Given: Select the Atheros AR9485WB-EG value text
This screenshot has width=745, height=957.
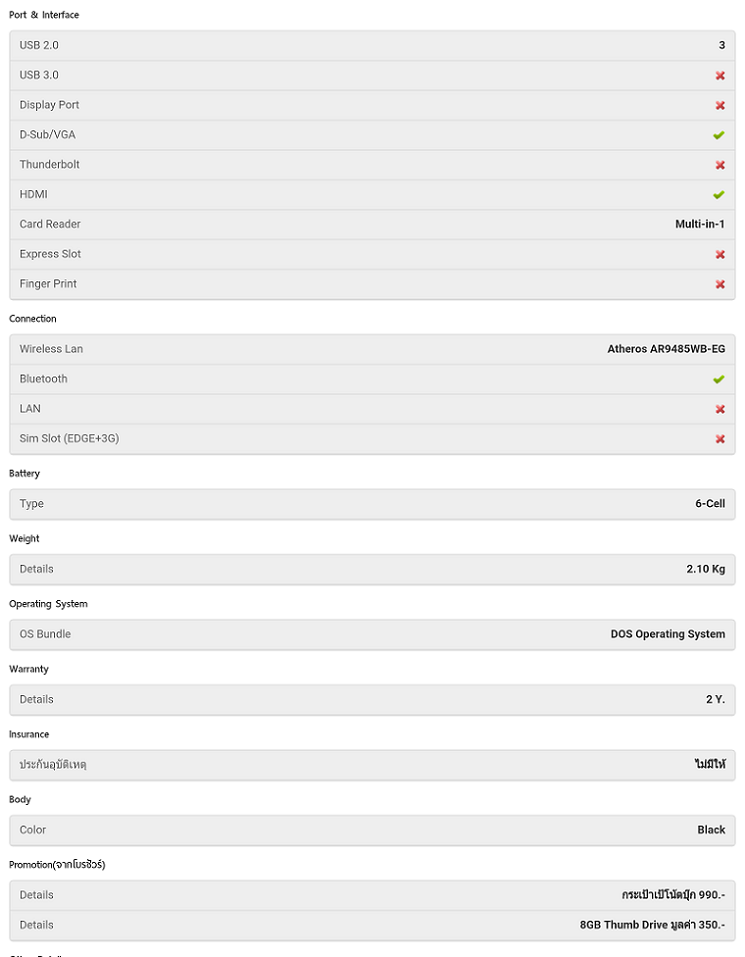Looking at the screenshot, I should point(666,349).
